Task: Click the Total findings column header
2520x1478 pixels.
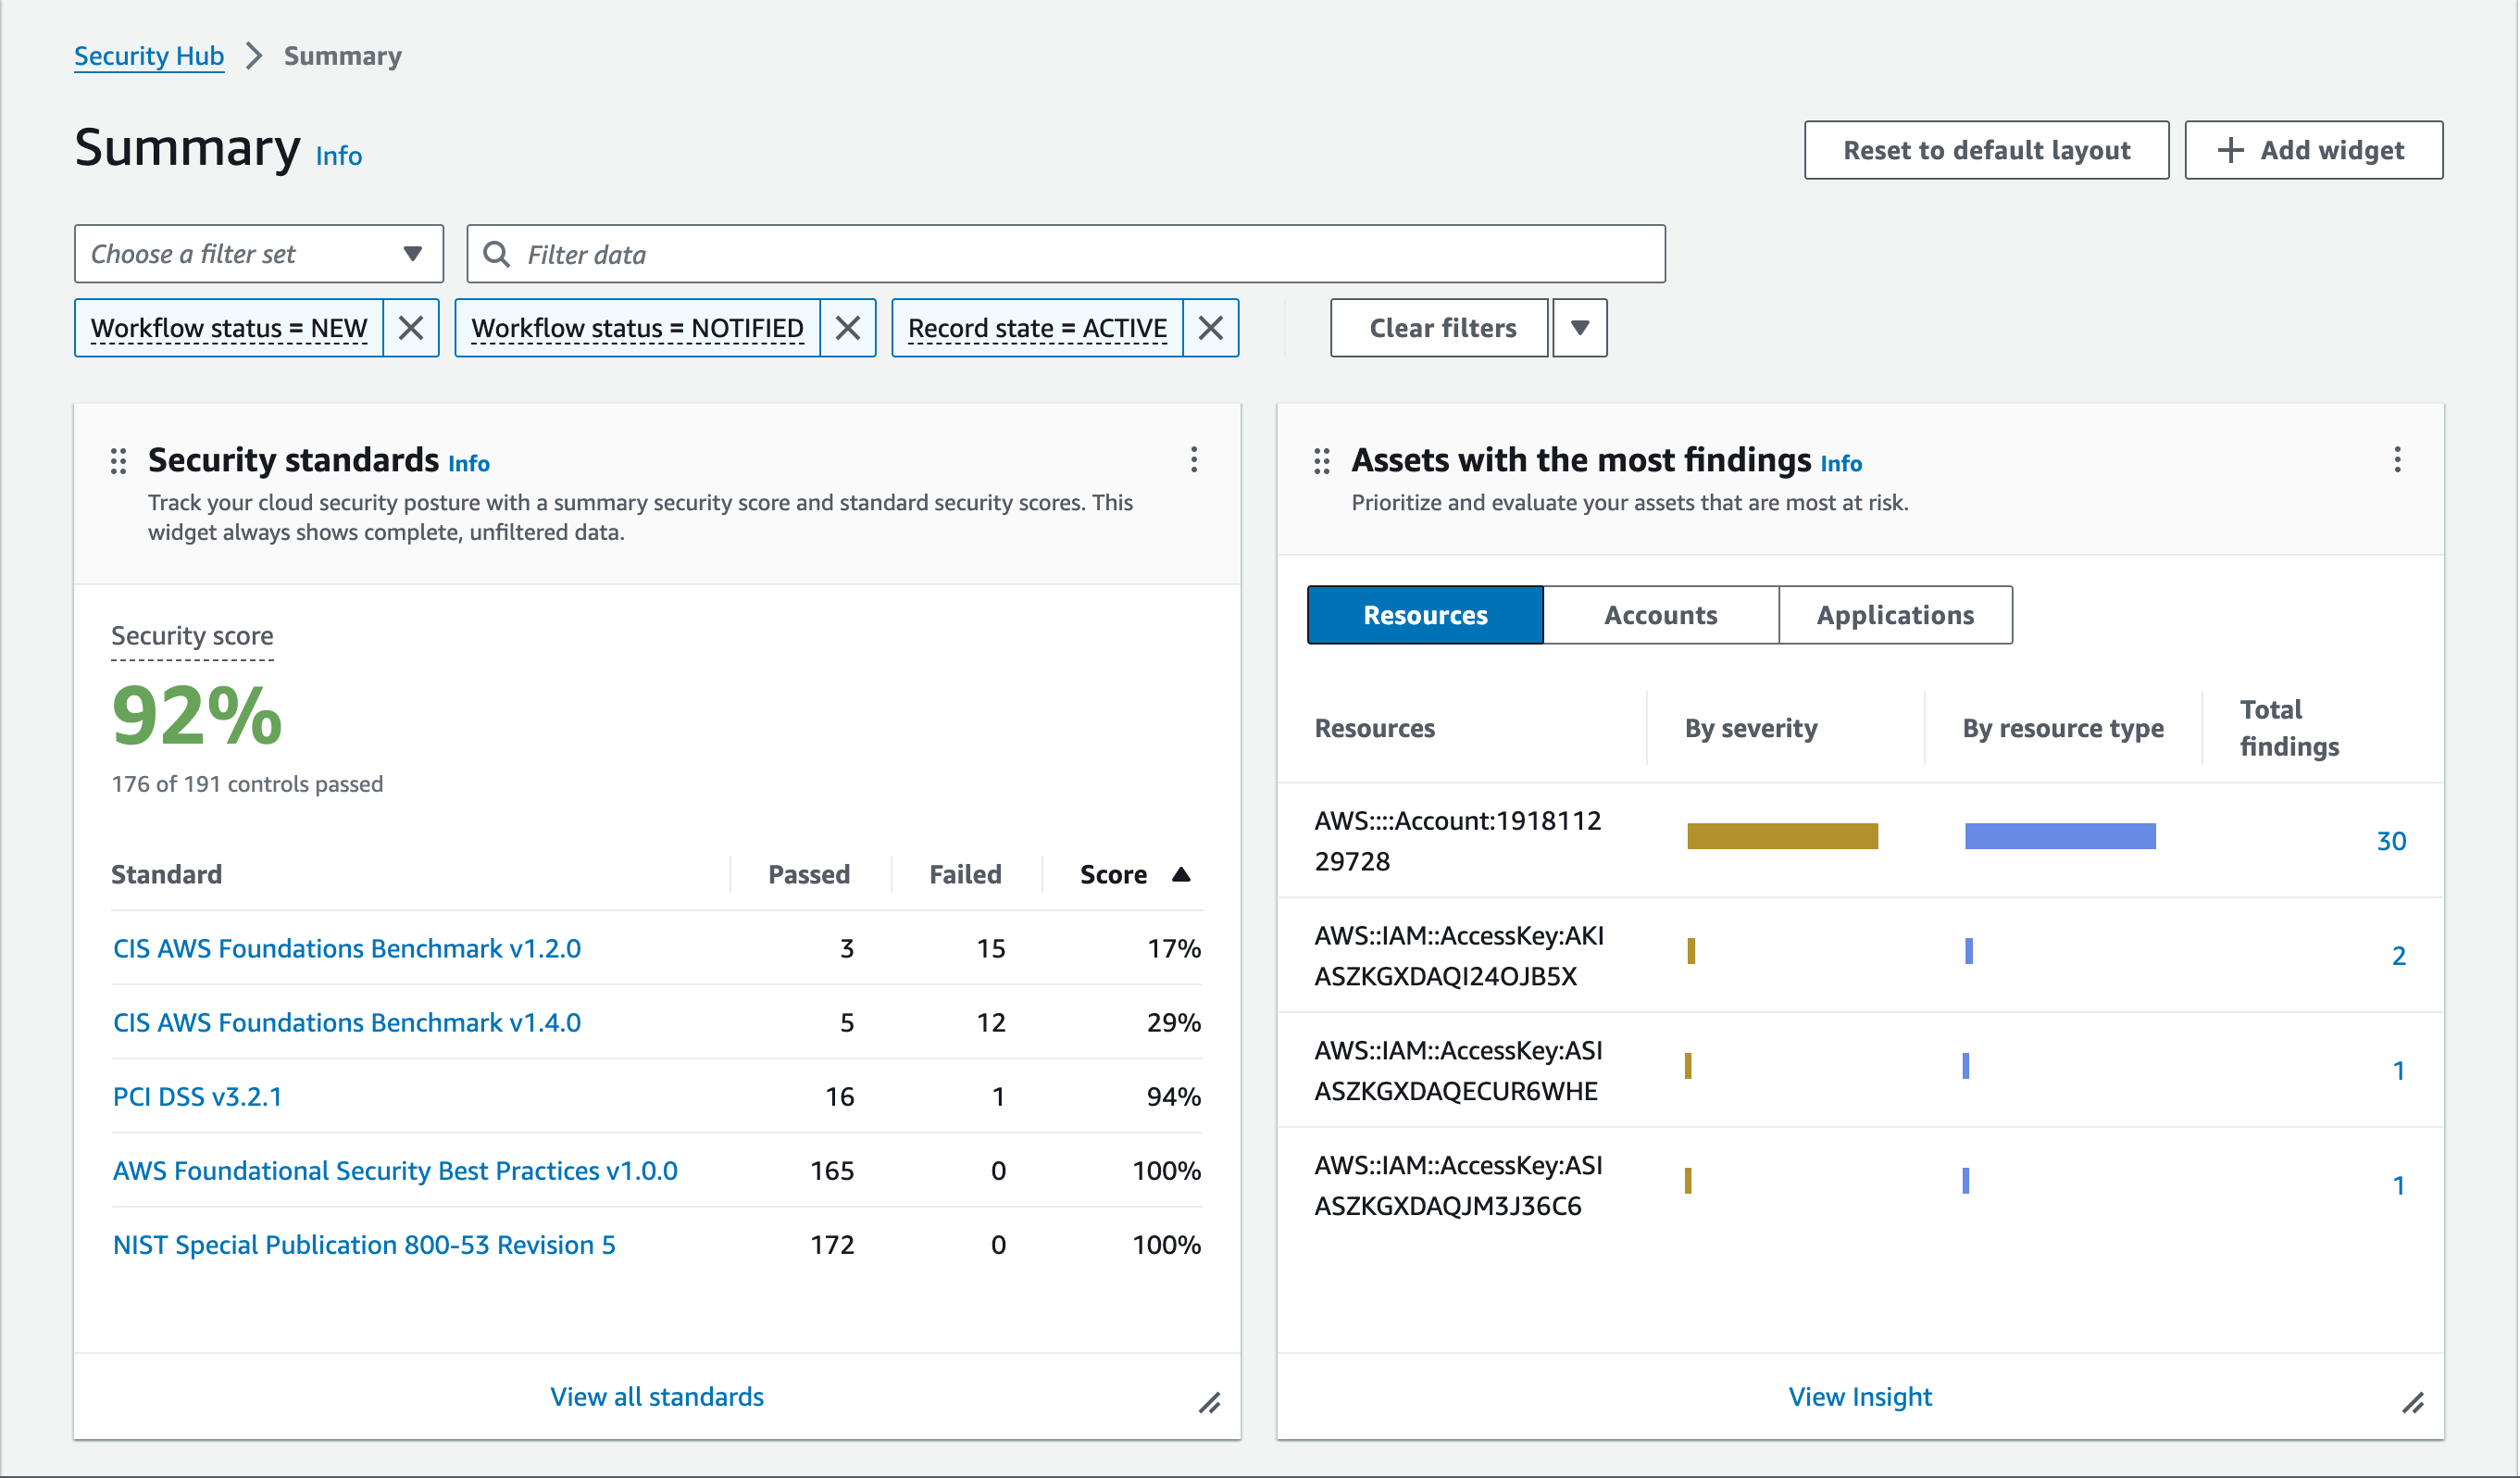Action: pos(2290,728)
